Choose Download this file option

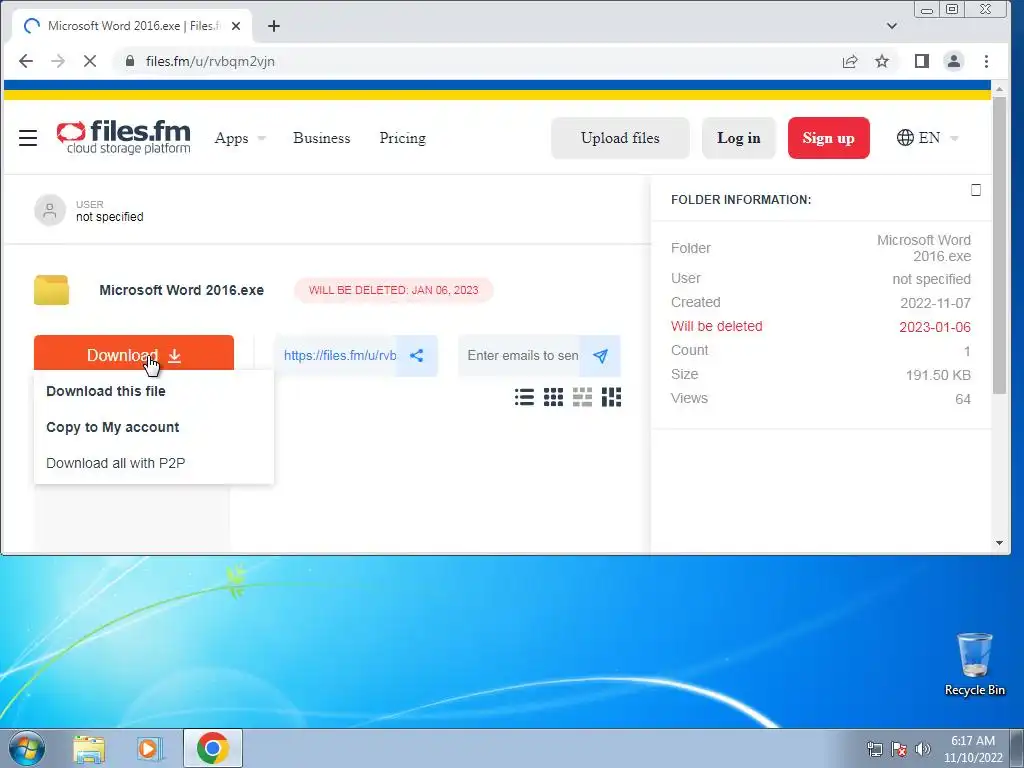tap(106, 391)
